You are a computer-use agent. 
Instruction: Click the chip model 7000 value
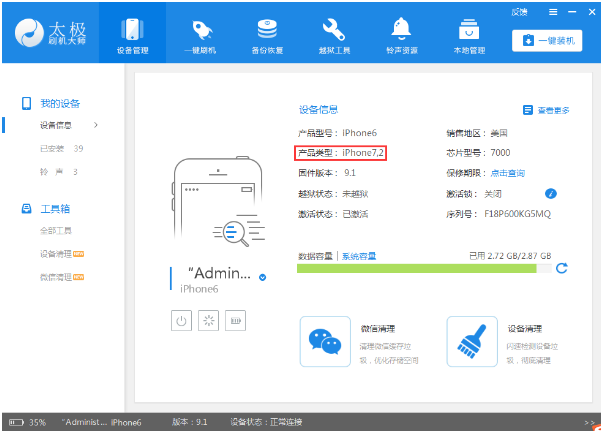[x=500, y=153]
